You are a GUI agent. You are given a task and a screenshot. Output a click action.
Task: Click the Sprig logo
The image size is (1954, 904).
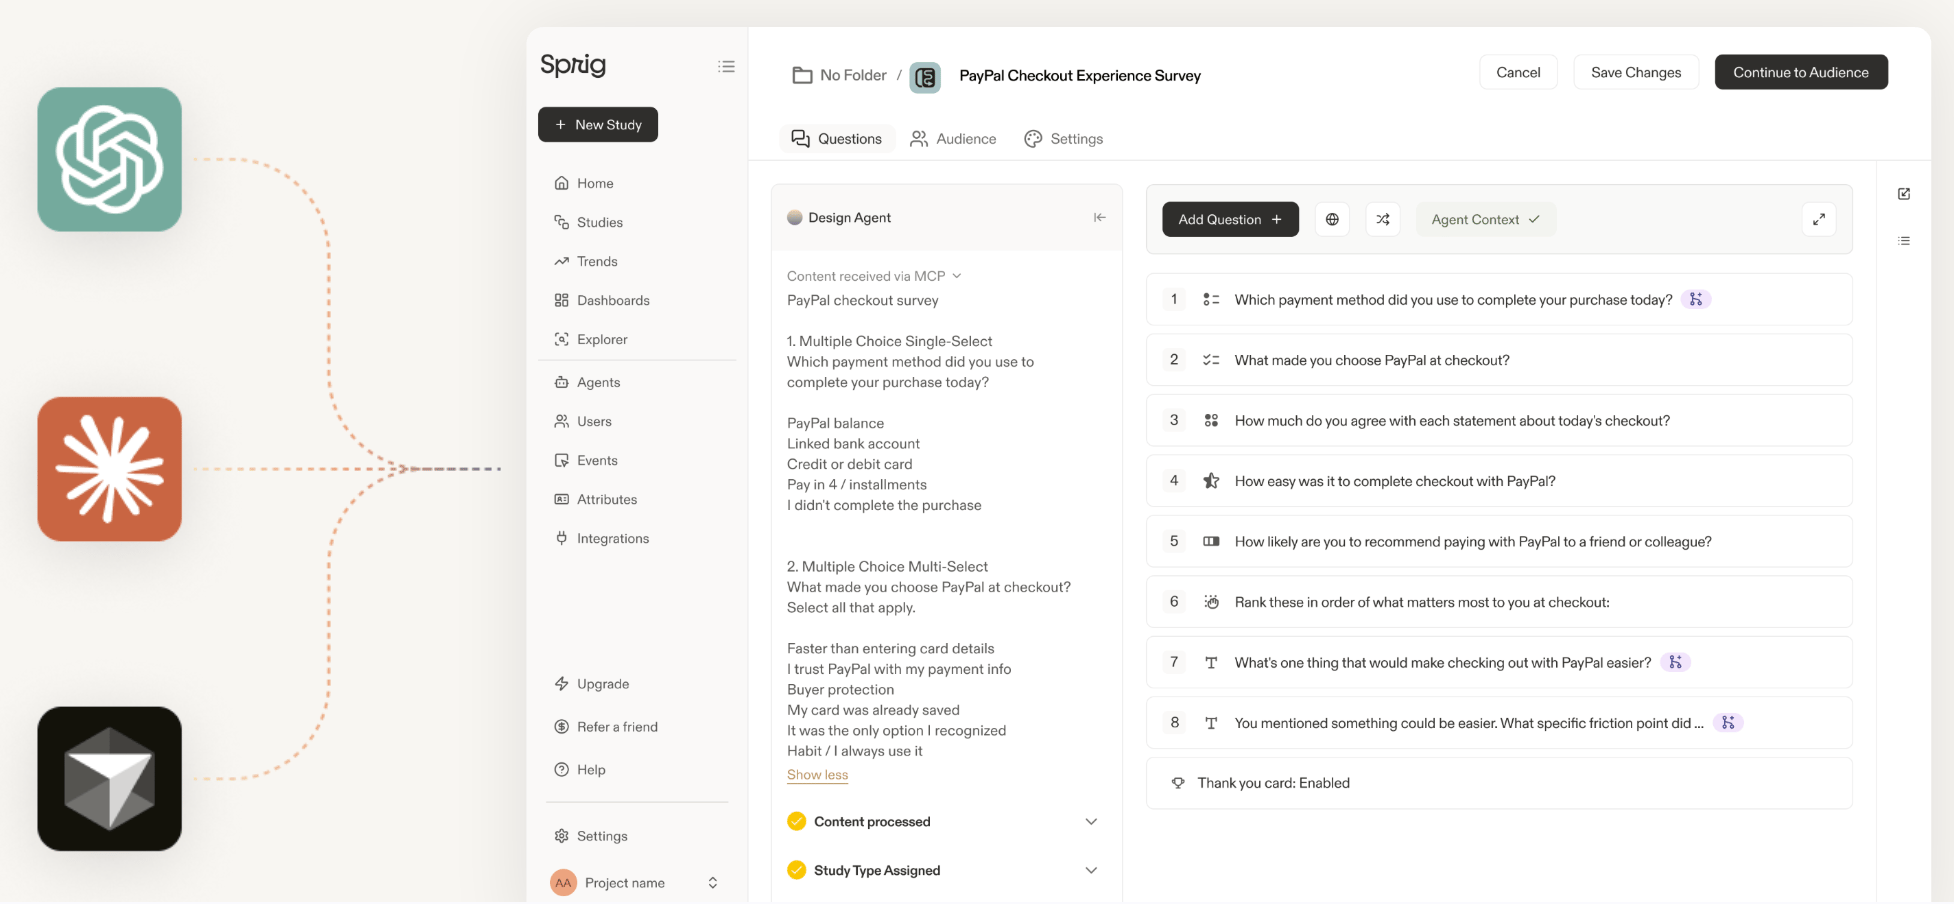(x=573, y=65)
